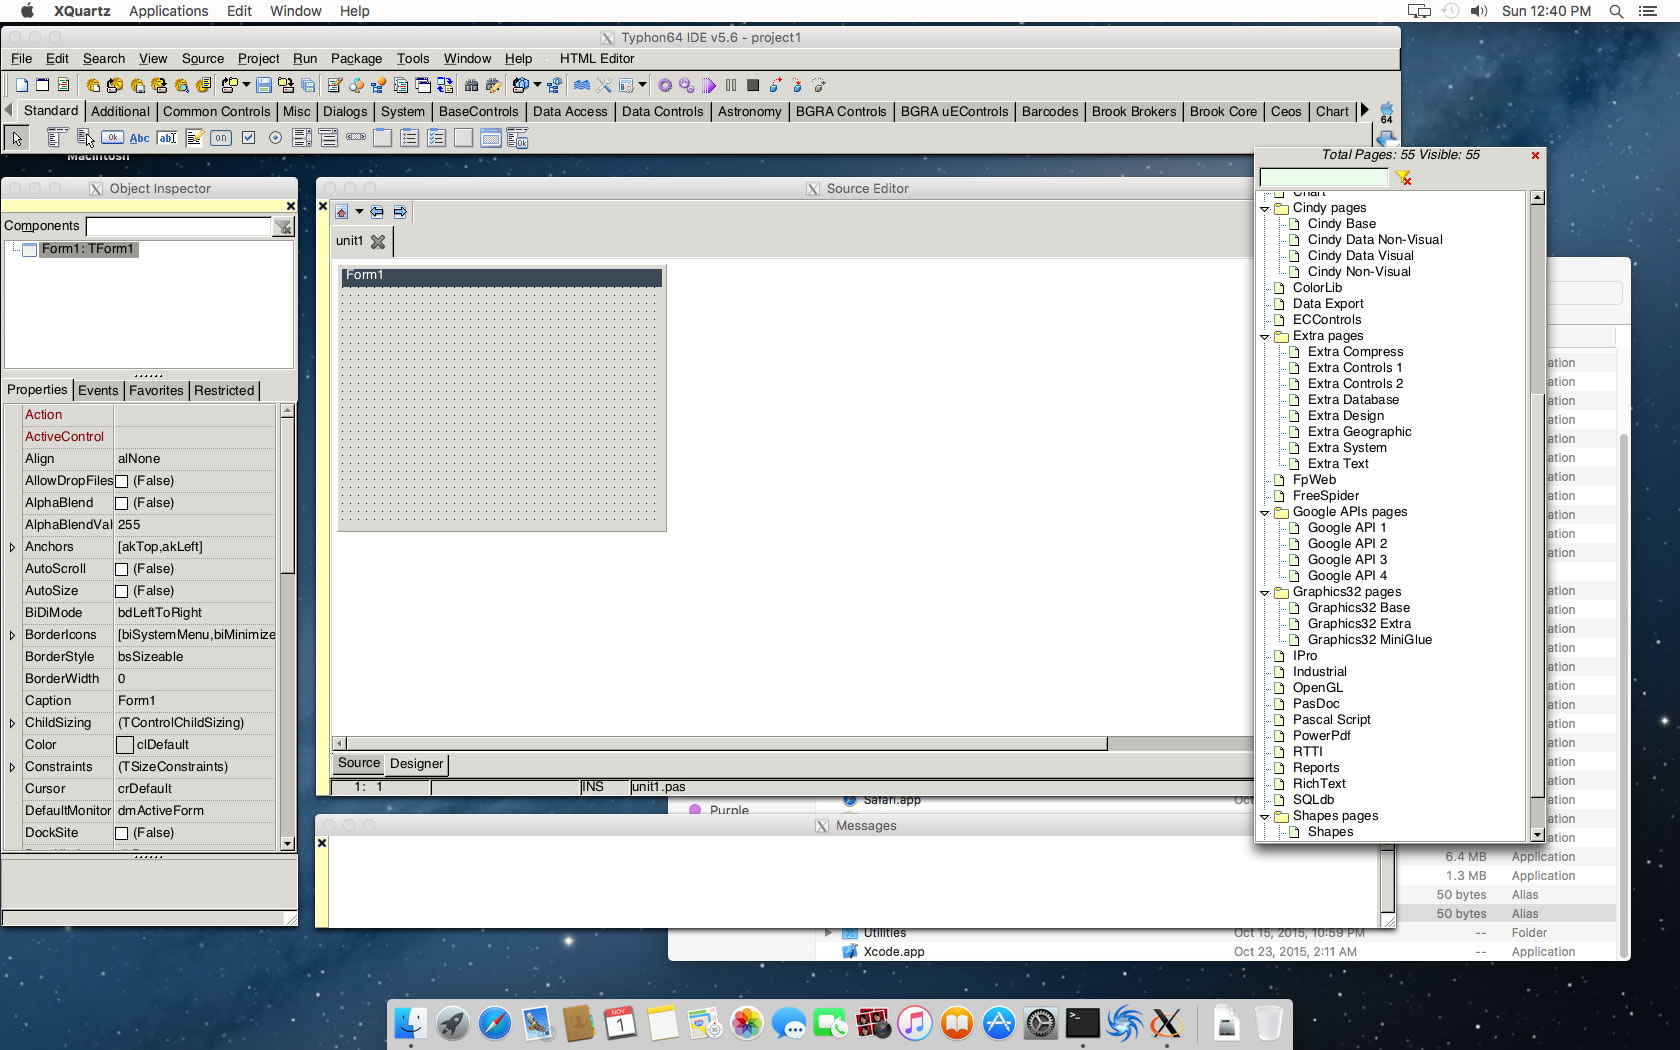Toggle the AutoScroll checkbox
Screen dimensions: 1680x1050
tap(122, 569)
